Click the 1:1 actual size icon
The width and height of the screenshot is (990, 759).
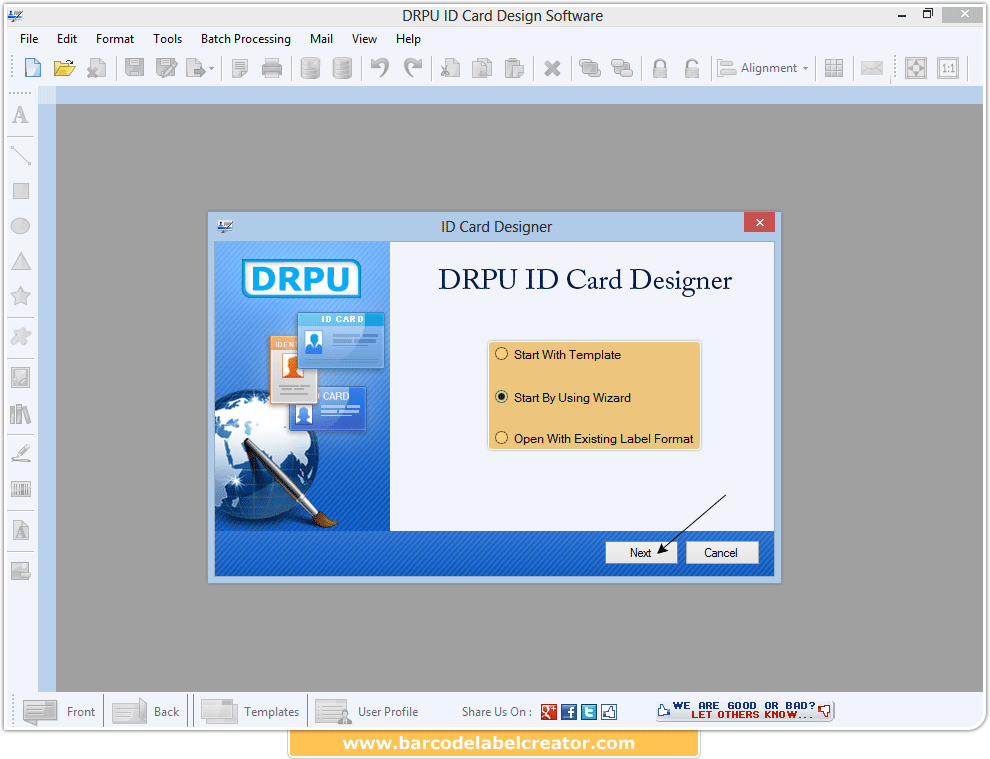[948, 68]
